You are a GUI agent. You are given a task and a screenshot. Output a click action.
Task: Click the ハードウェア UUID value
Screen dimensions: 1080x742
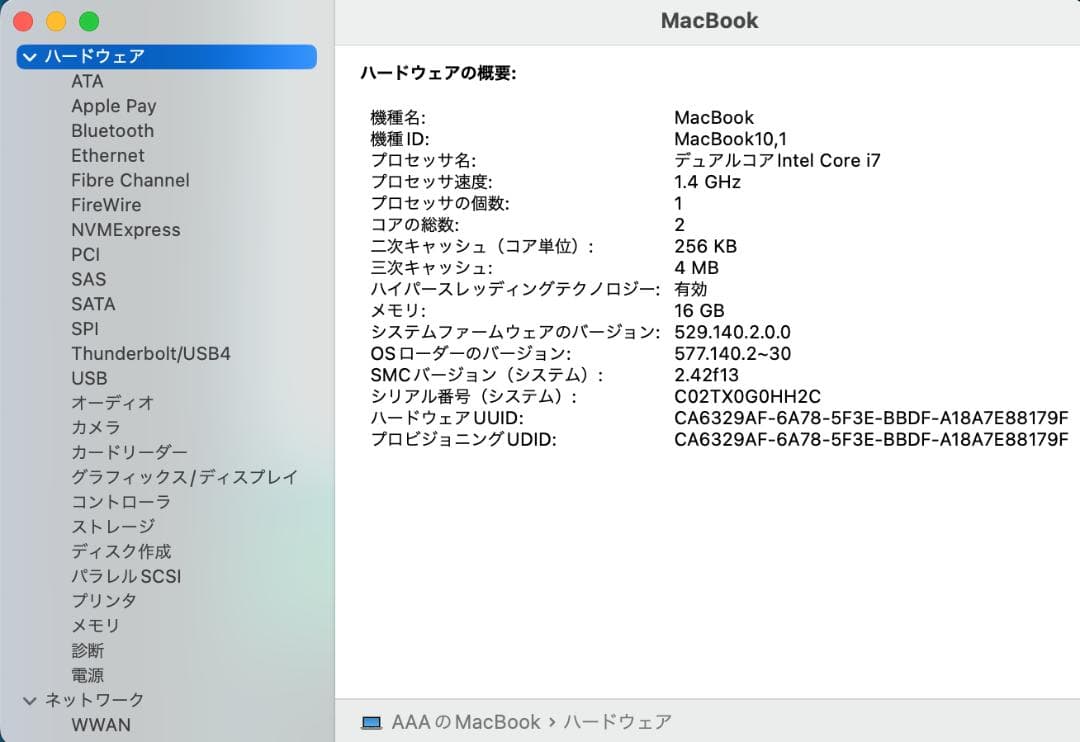coord(871,418)
